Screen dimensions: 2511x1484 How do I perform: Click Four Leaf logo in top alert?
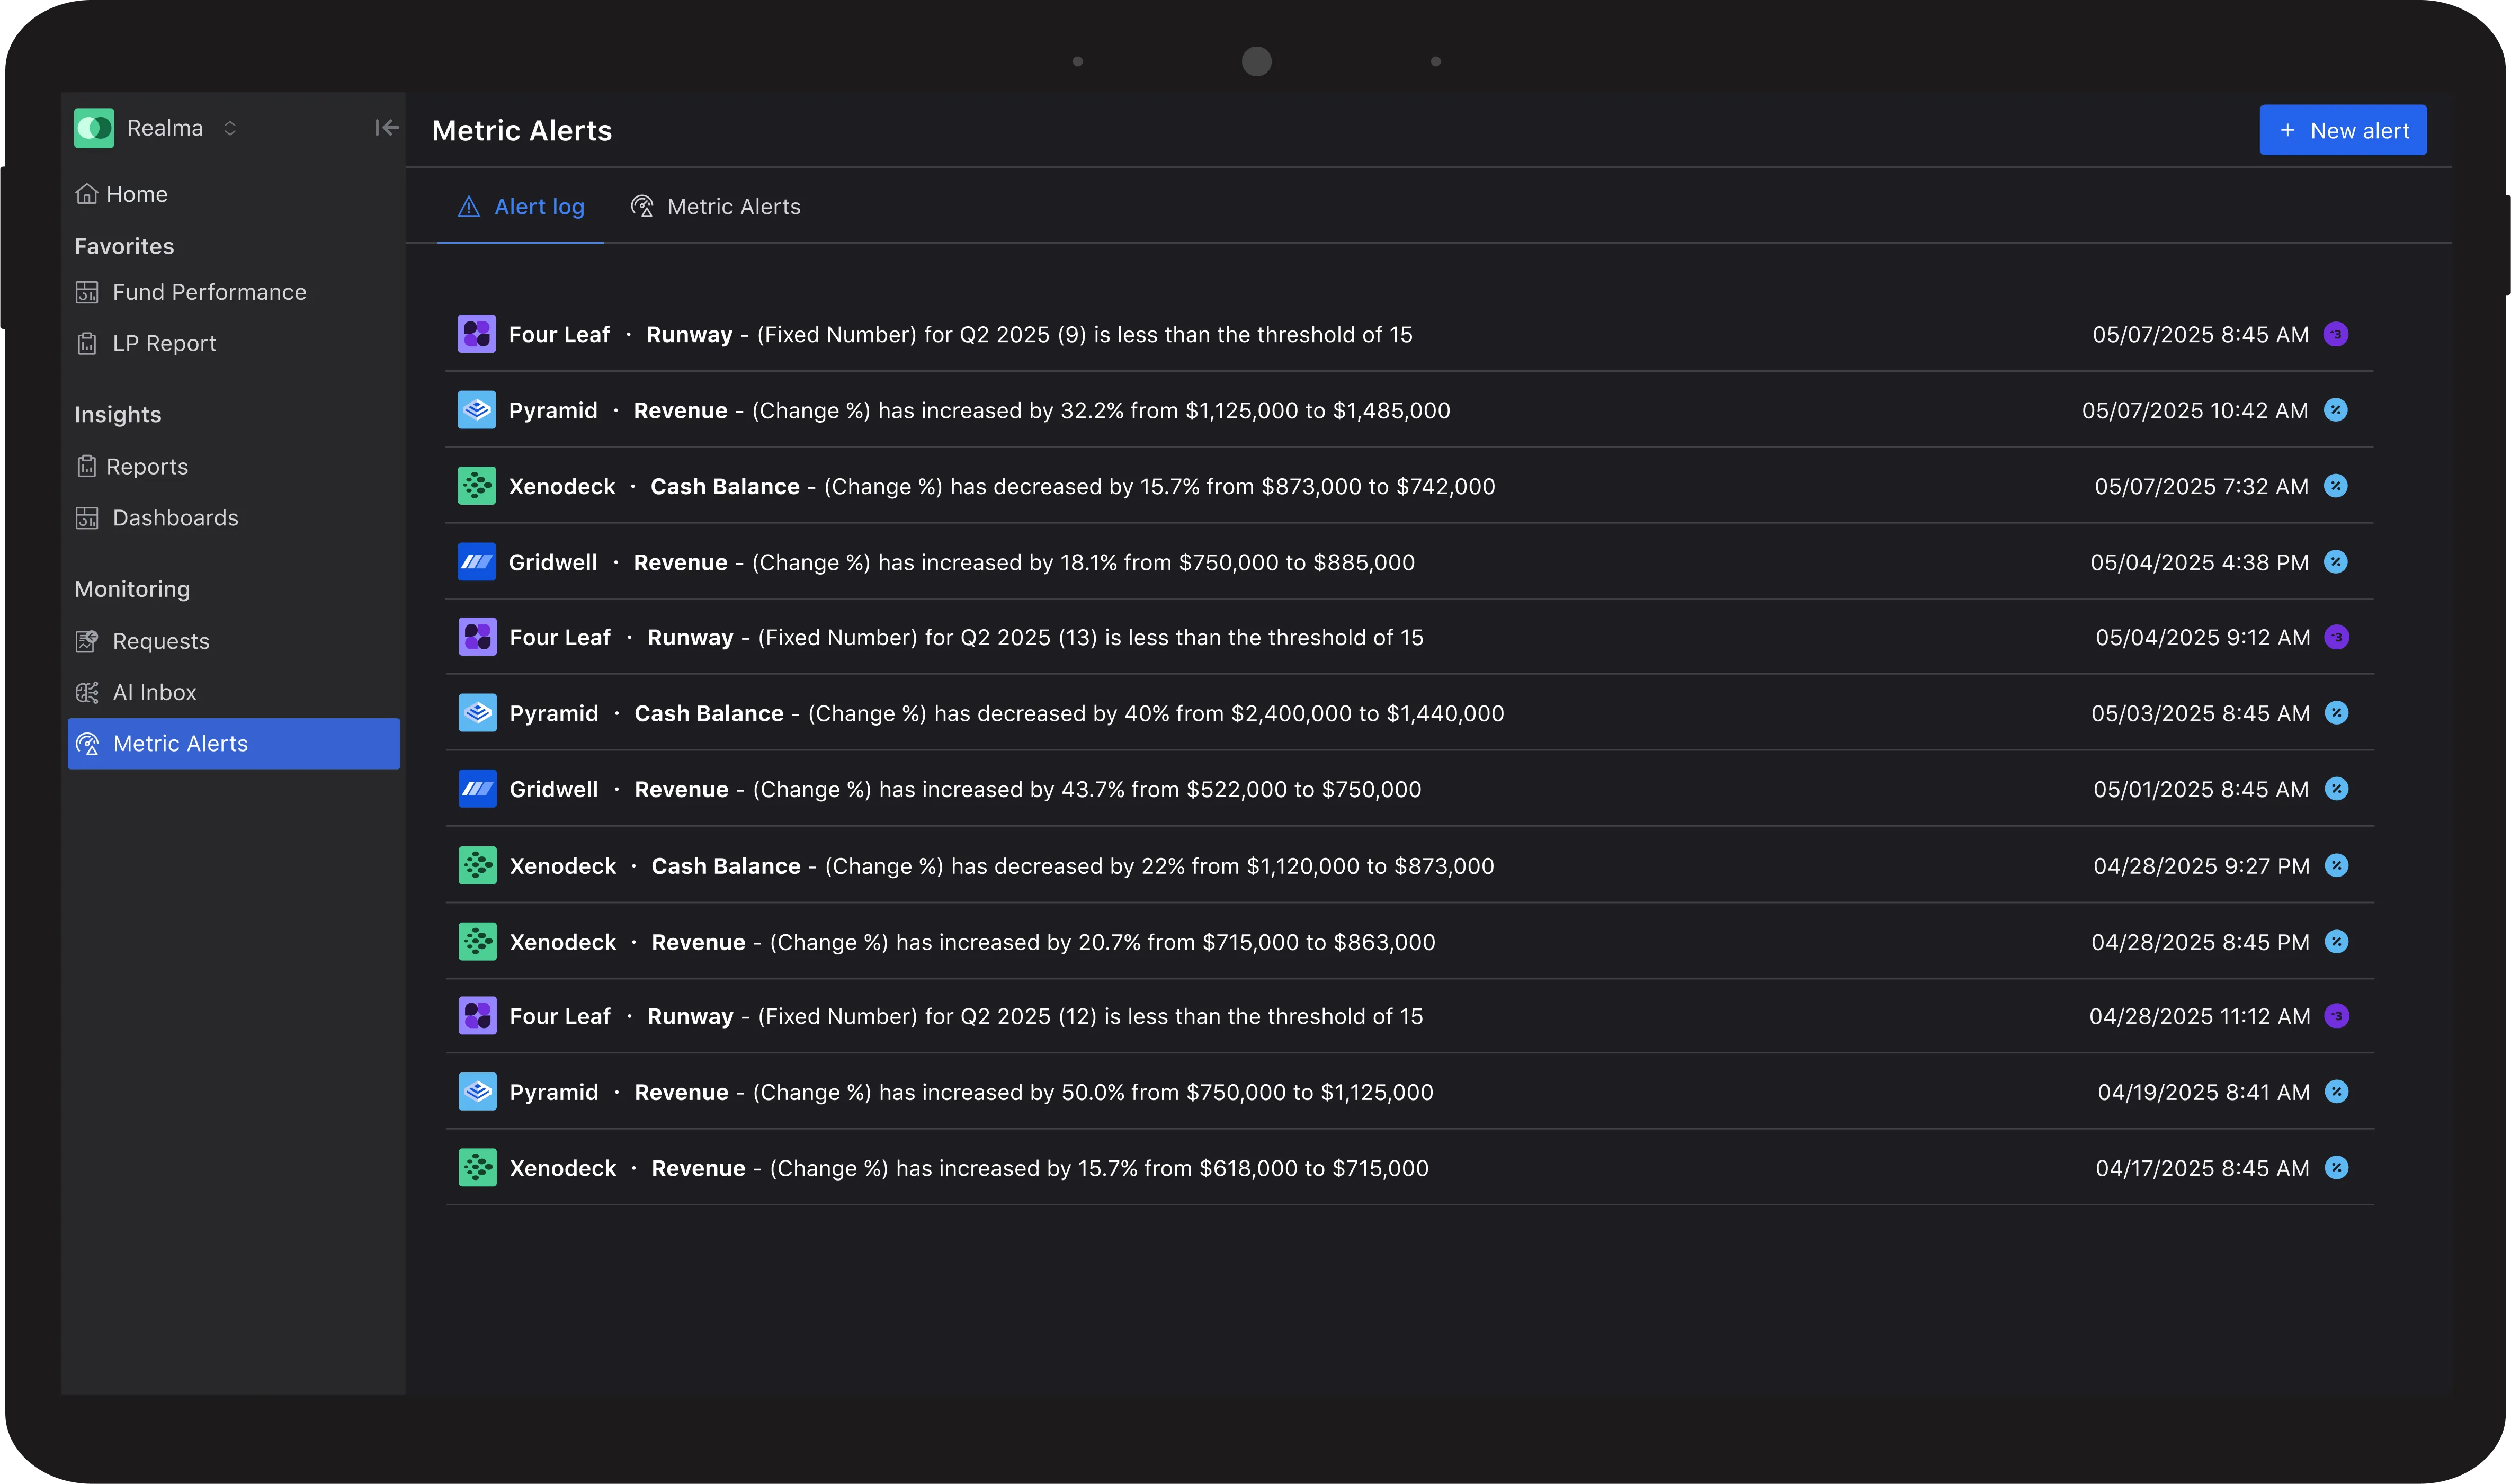tap(476, 334)
